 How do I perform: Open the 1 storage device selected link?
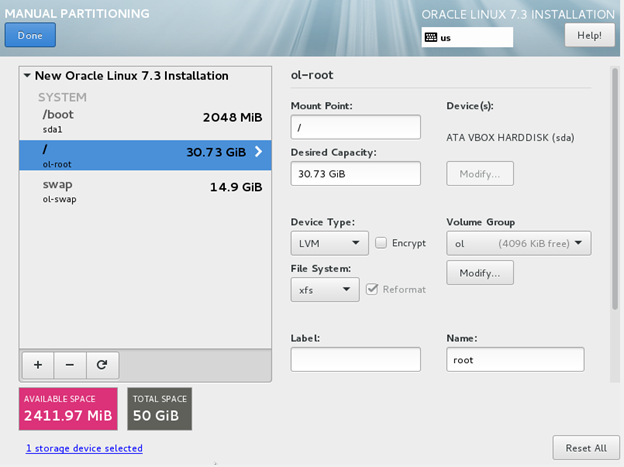[x=84, y=448]
